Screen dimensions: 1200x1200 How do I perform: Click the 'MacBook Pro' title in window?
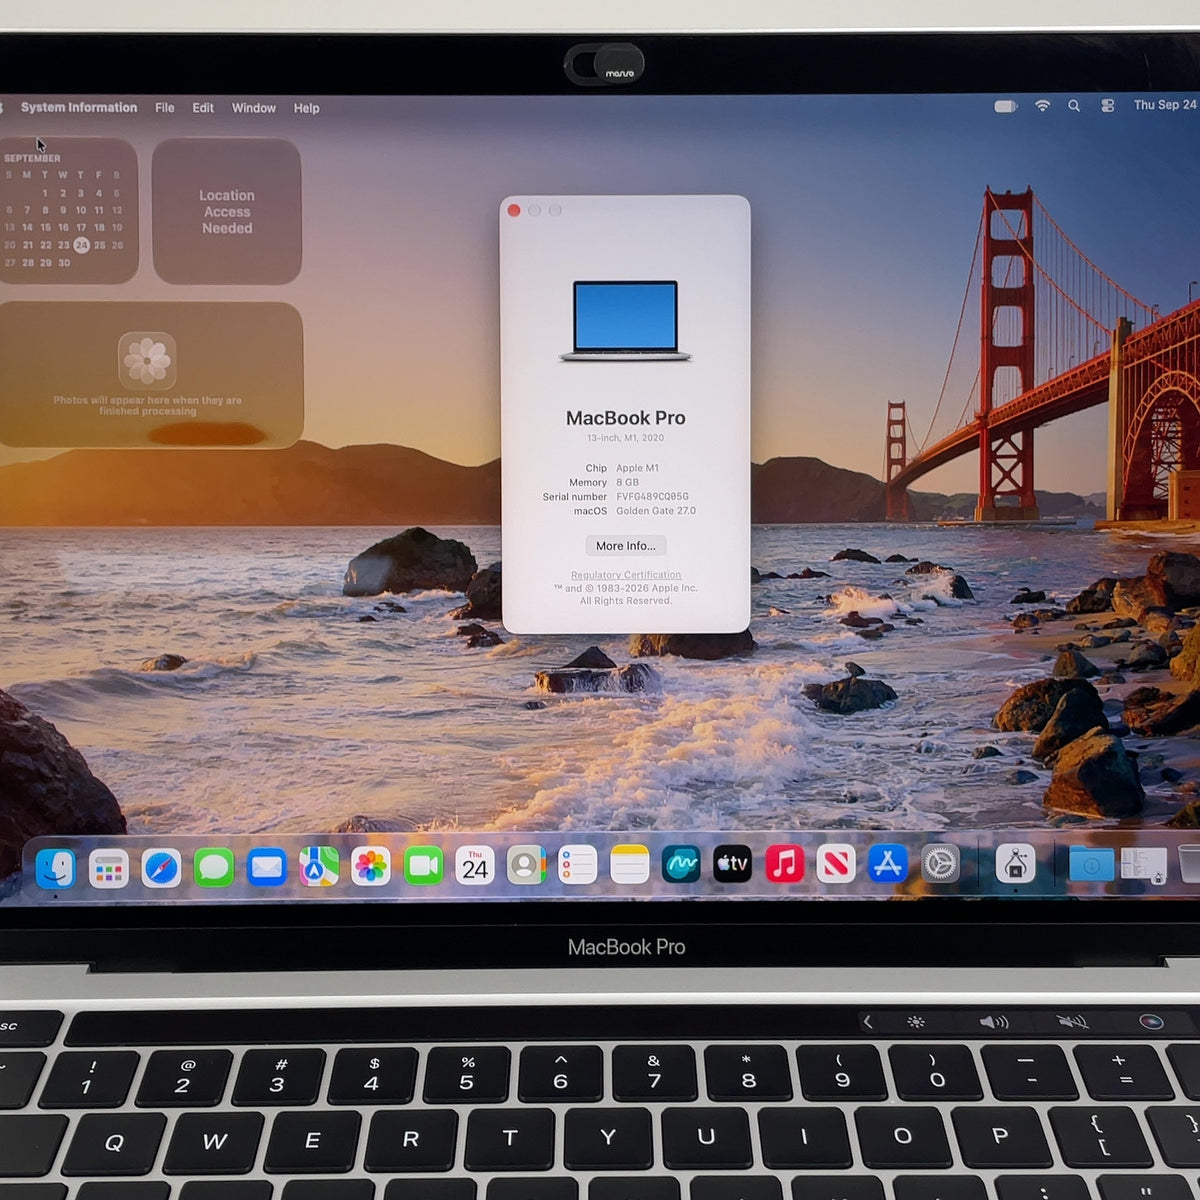626,418
